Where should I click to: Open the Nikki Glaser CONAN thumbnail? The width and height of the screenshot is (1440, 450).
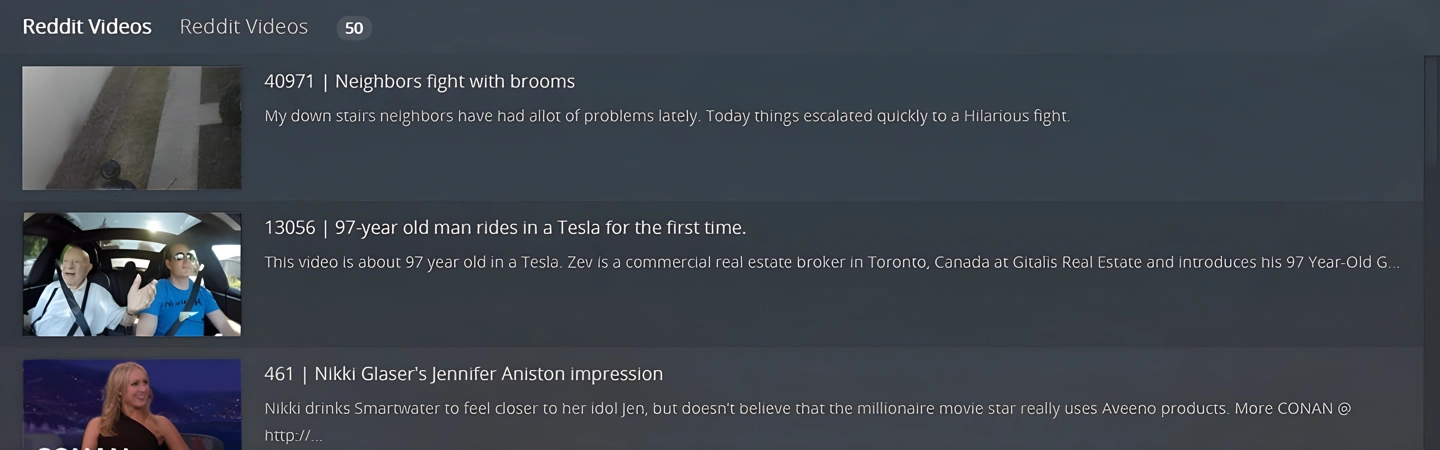(132, 404)
